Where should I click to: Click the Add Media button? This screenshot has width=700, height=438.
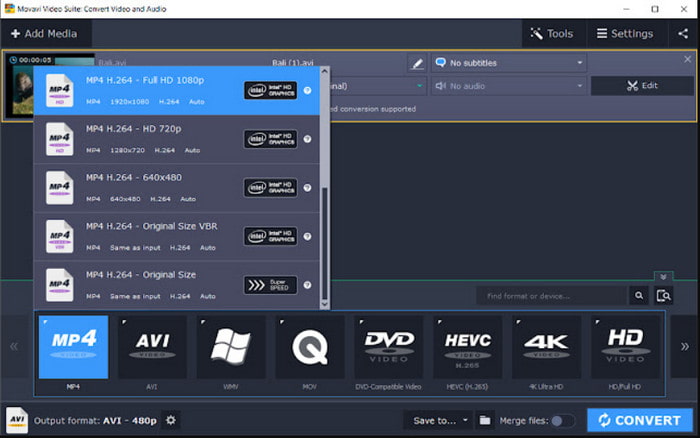coord(44,33)
